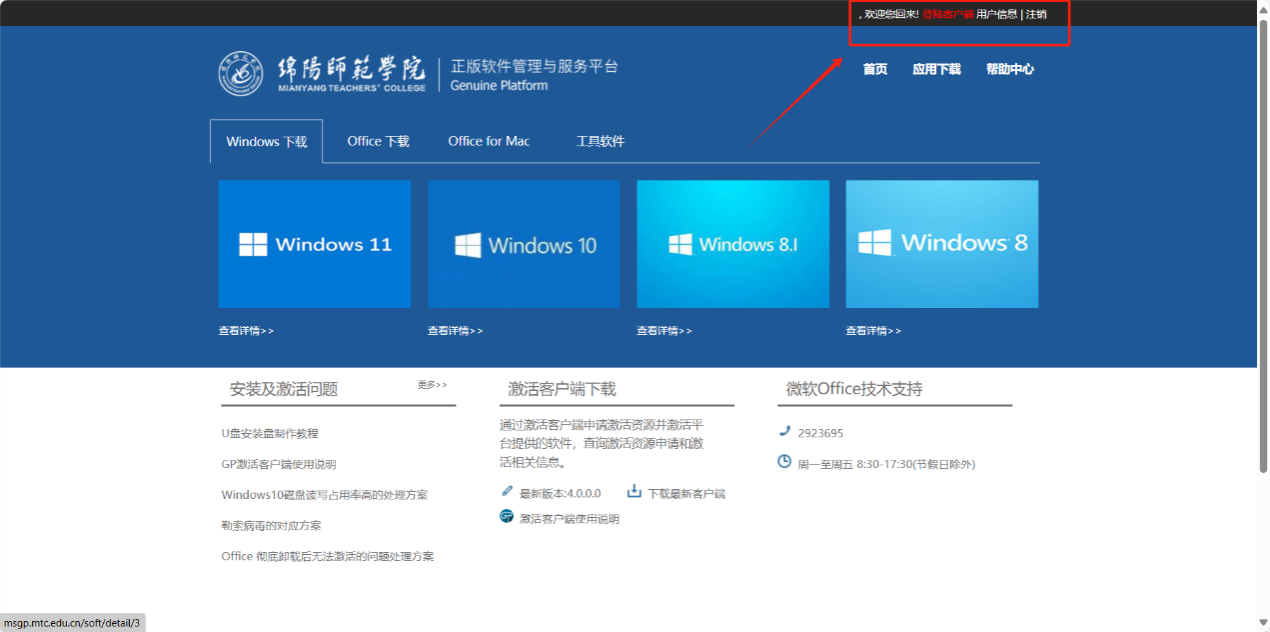The height and width of the screenshot is (632, 1270).
Task: Open the Office 彻底卸载后无法激活的问题处理方案 article
Action: tap(328, 556)
